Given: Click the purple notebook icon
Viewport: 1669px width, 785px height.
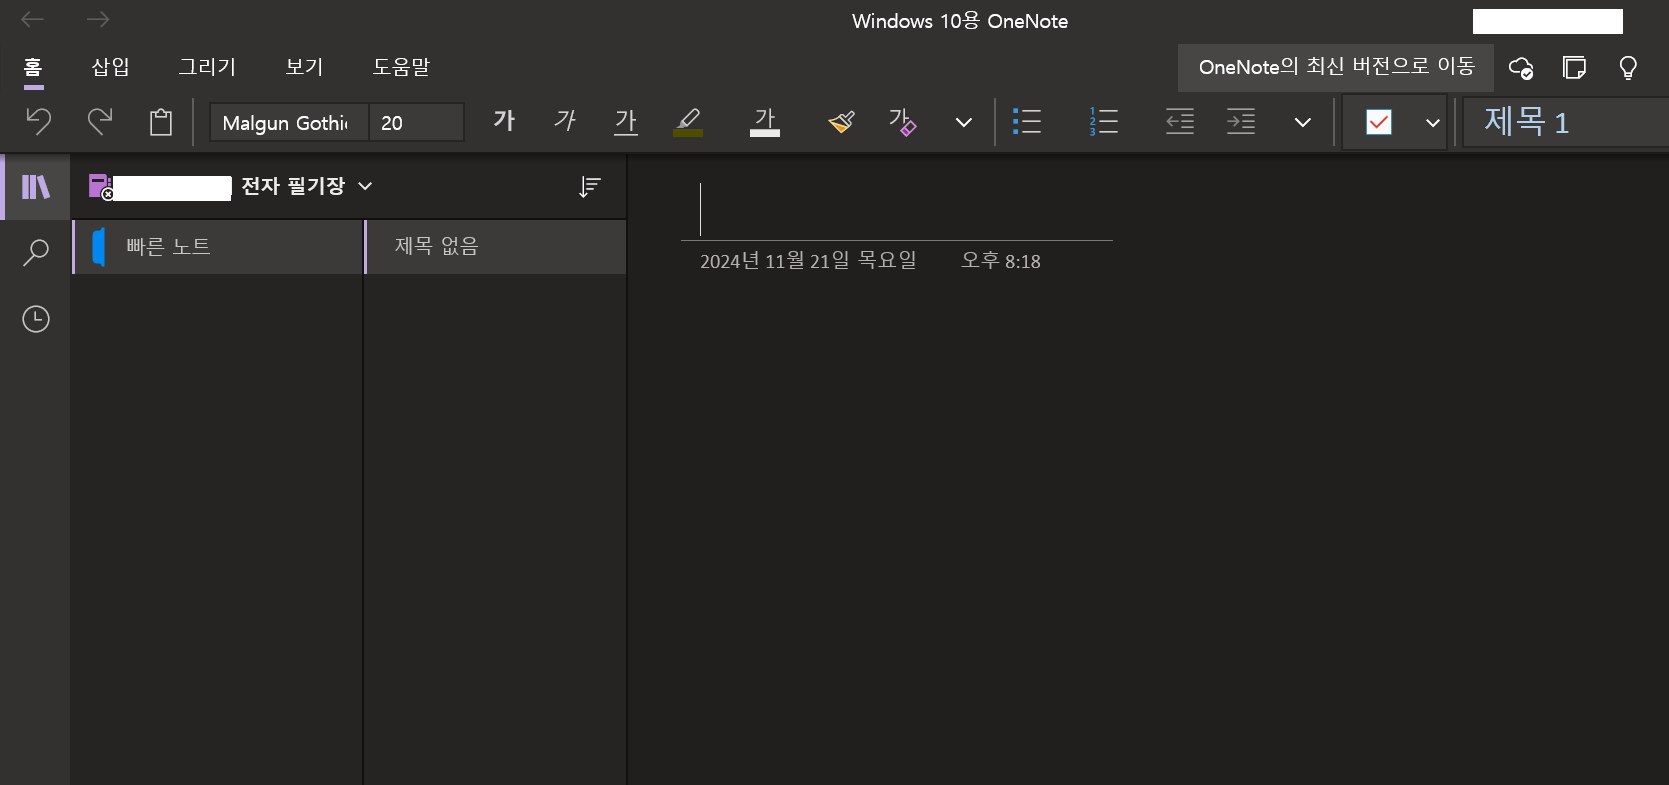Looking at the screenshot, I should (x=100, y=186).
